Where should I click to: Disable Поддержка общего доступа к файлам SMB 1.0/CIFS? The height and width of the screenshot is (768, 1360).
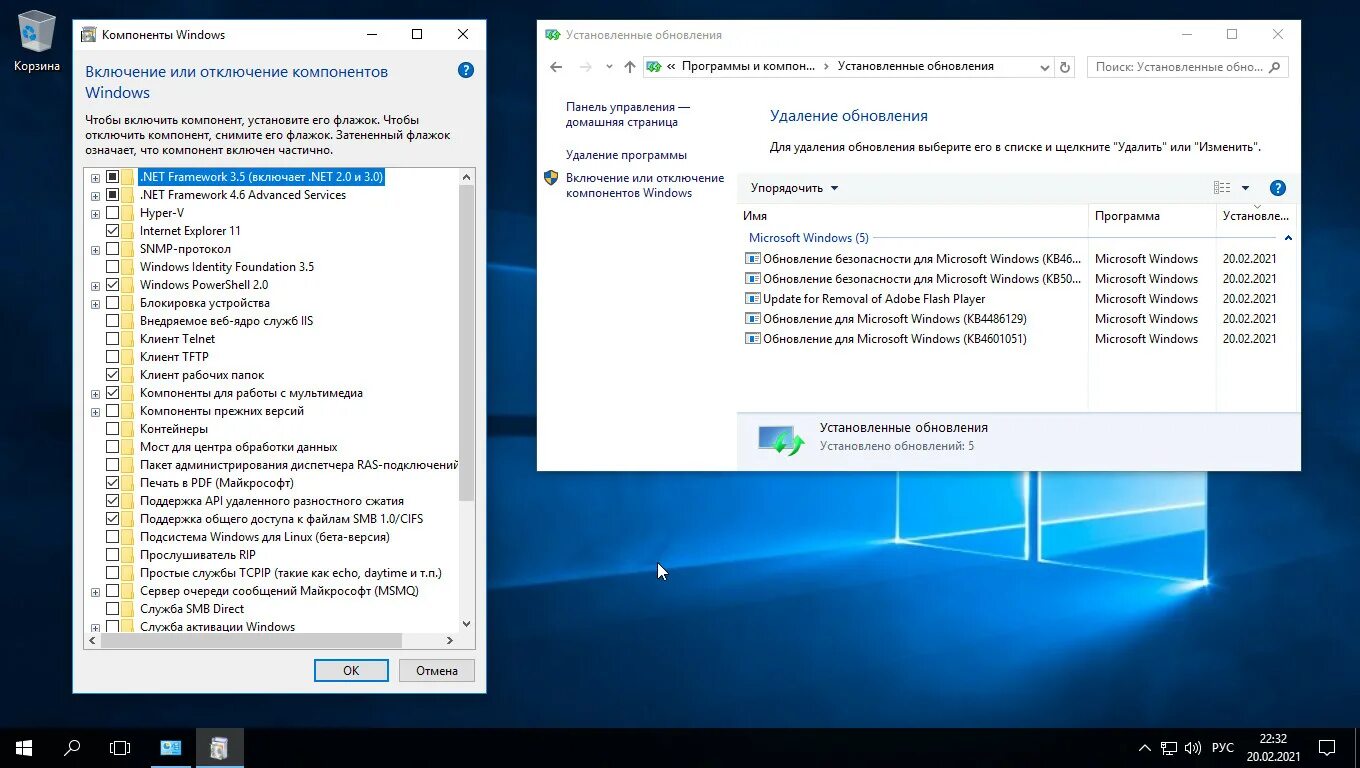click(x=112, y=519)
